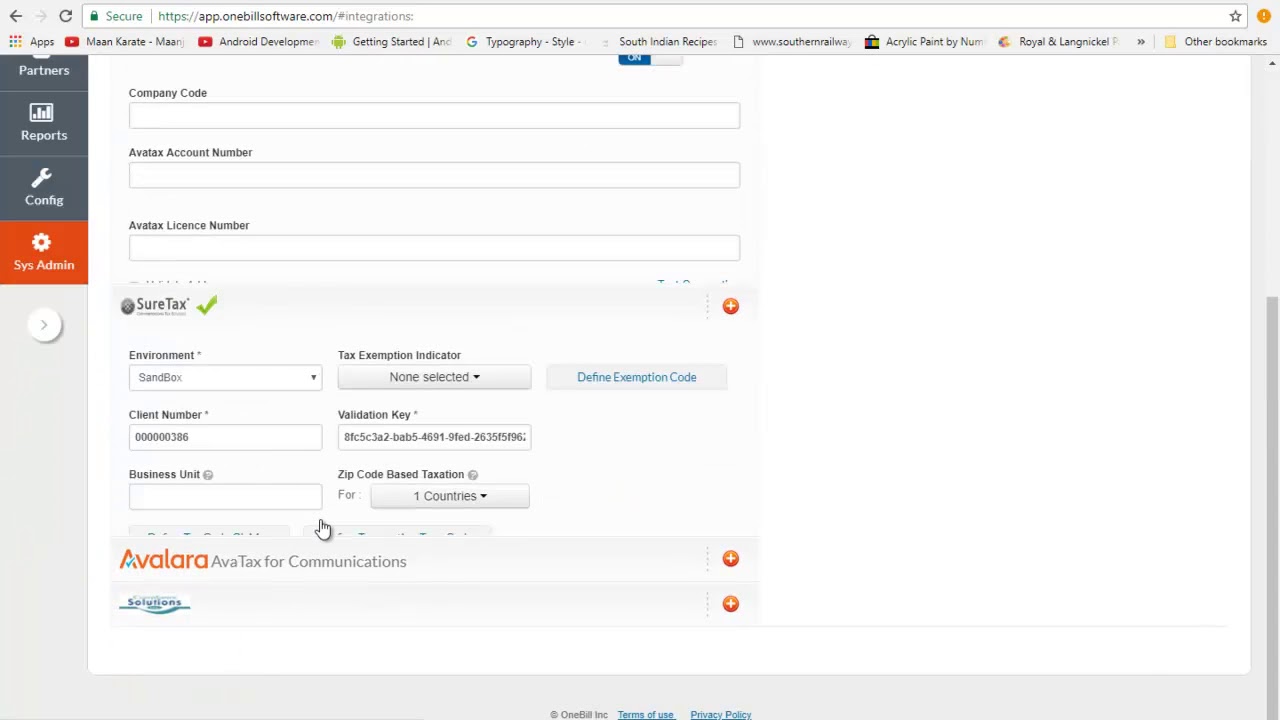Image resolution: width=1280 pixels, height=720 pixels.
Task: Expand the Avalara AvaTax for Communications section
Action: (x=731, y=559)
